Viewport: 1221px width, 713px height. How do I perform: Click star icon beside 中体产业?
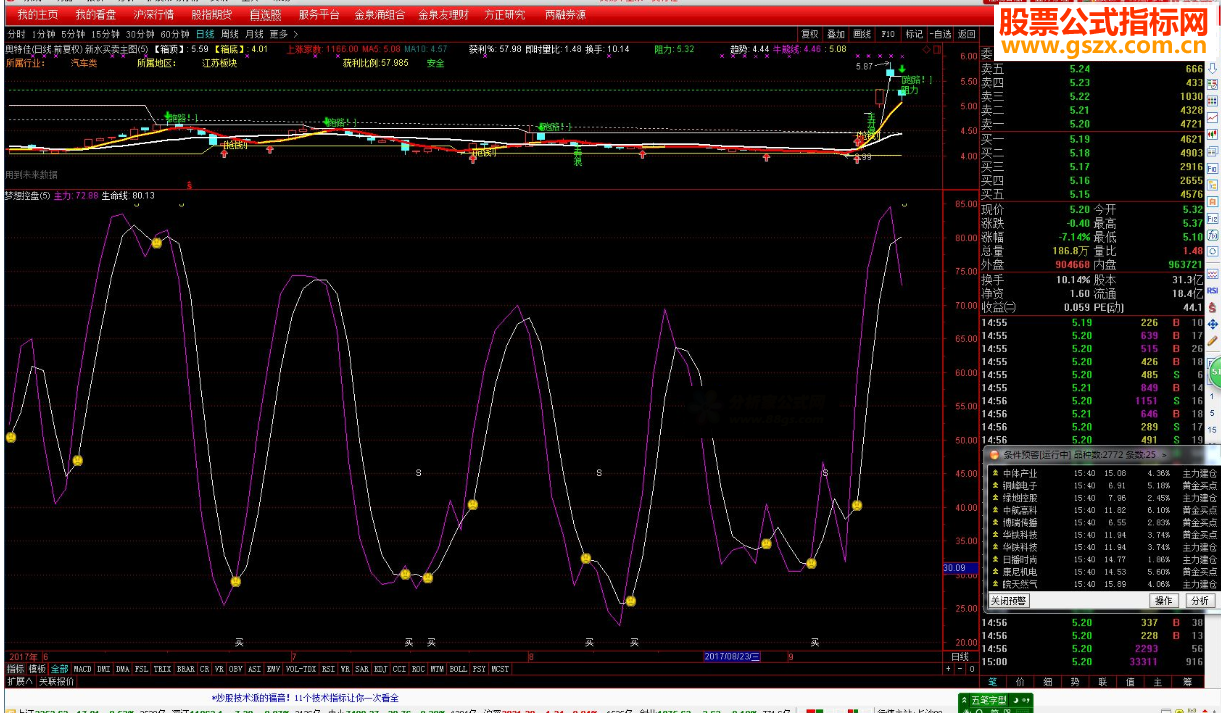(x=995, y=473)
